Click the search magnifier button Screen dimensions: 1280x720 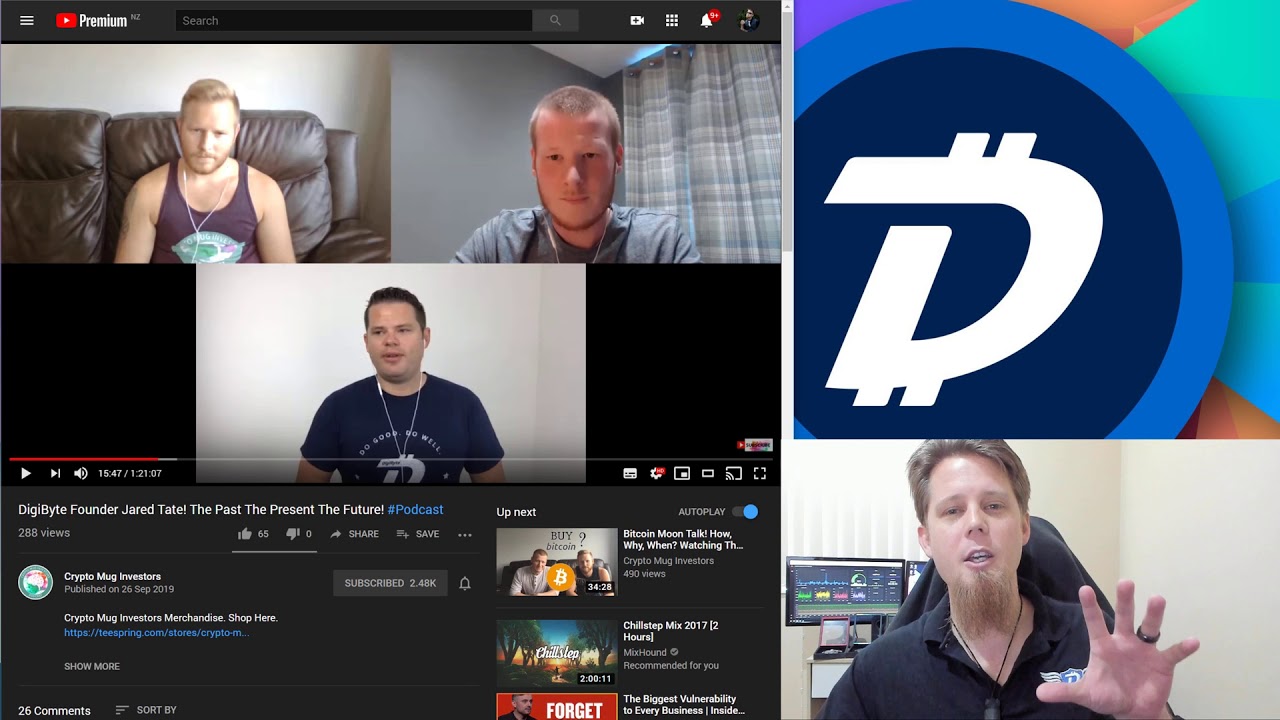tap(555, 20)
